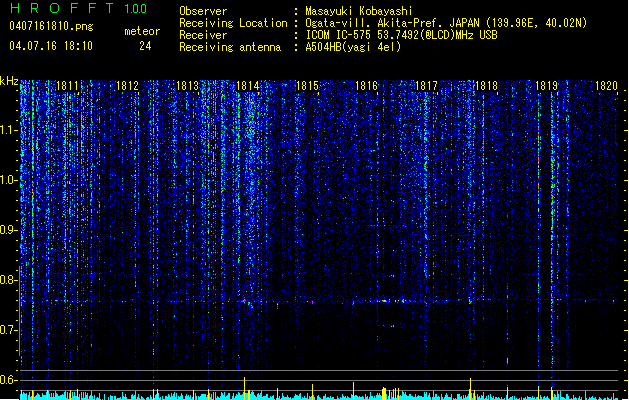Click the 1817 time marker
Image resolution: width=629 pixels, height=400 pixels.
point(426,86)
